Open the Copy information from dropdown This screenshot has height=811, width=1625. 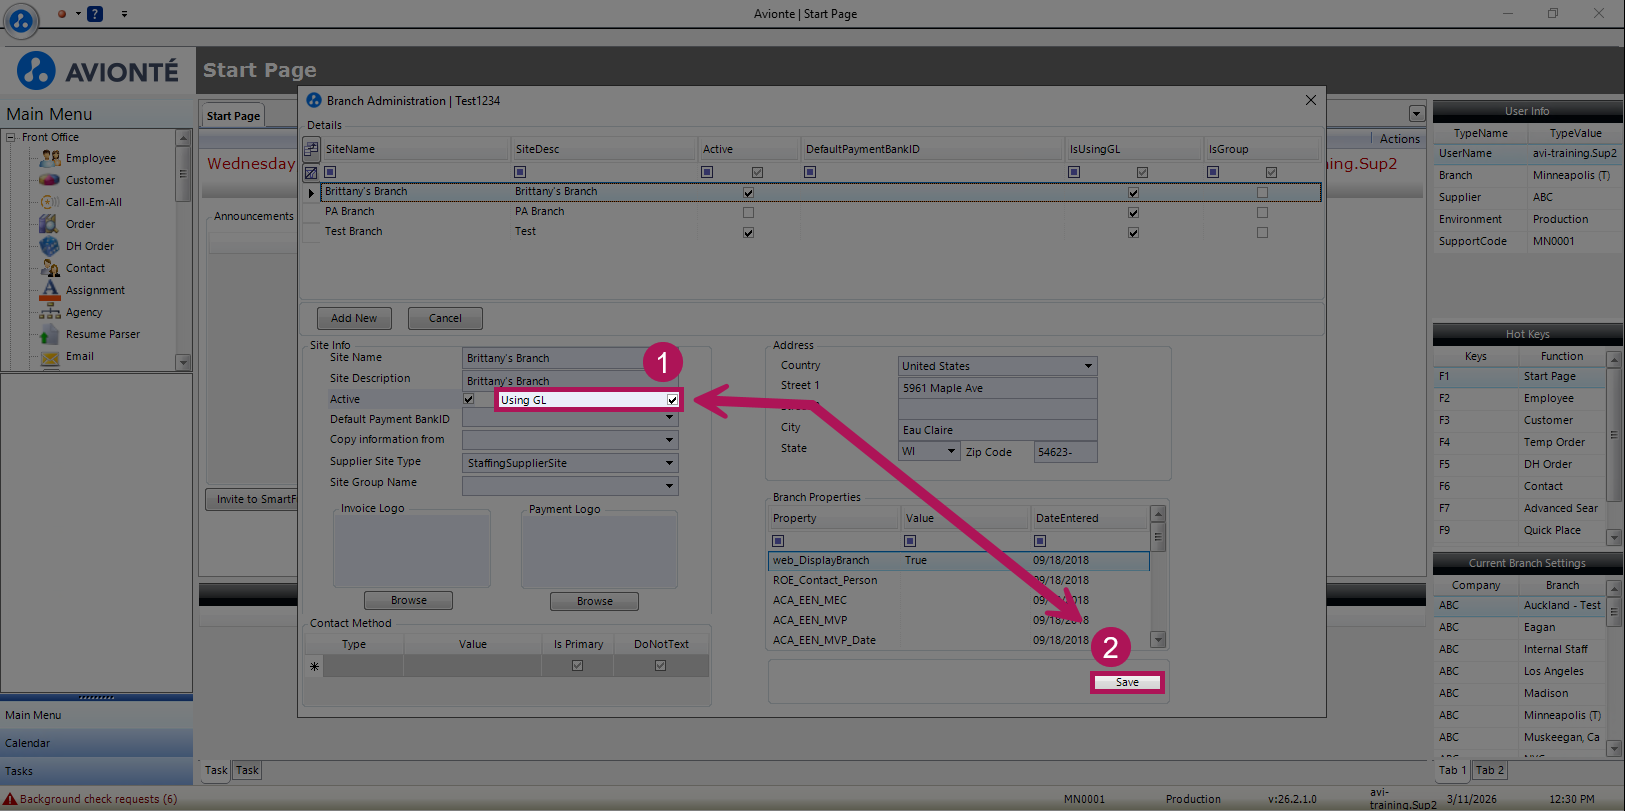(669, 440)
